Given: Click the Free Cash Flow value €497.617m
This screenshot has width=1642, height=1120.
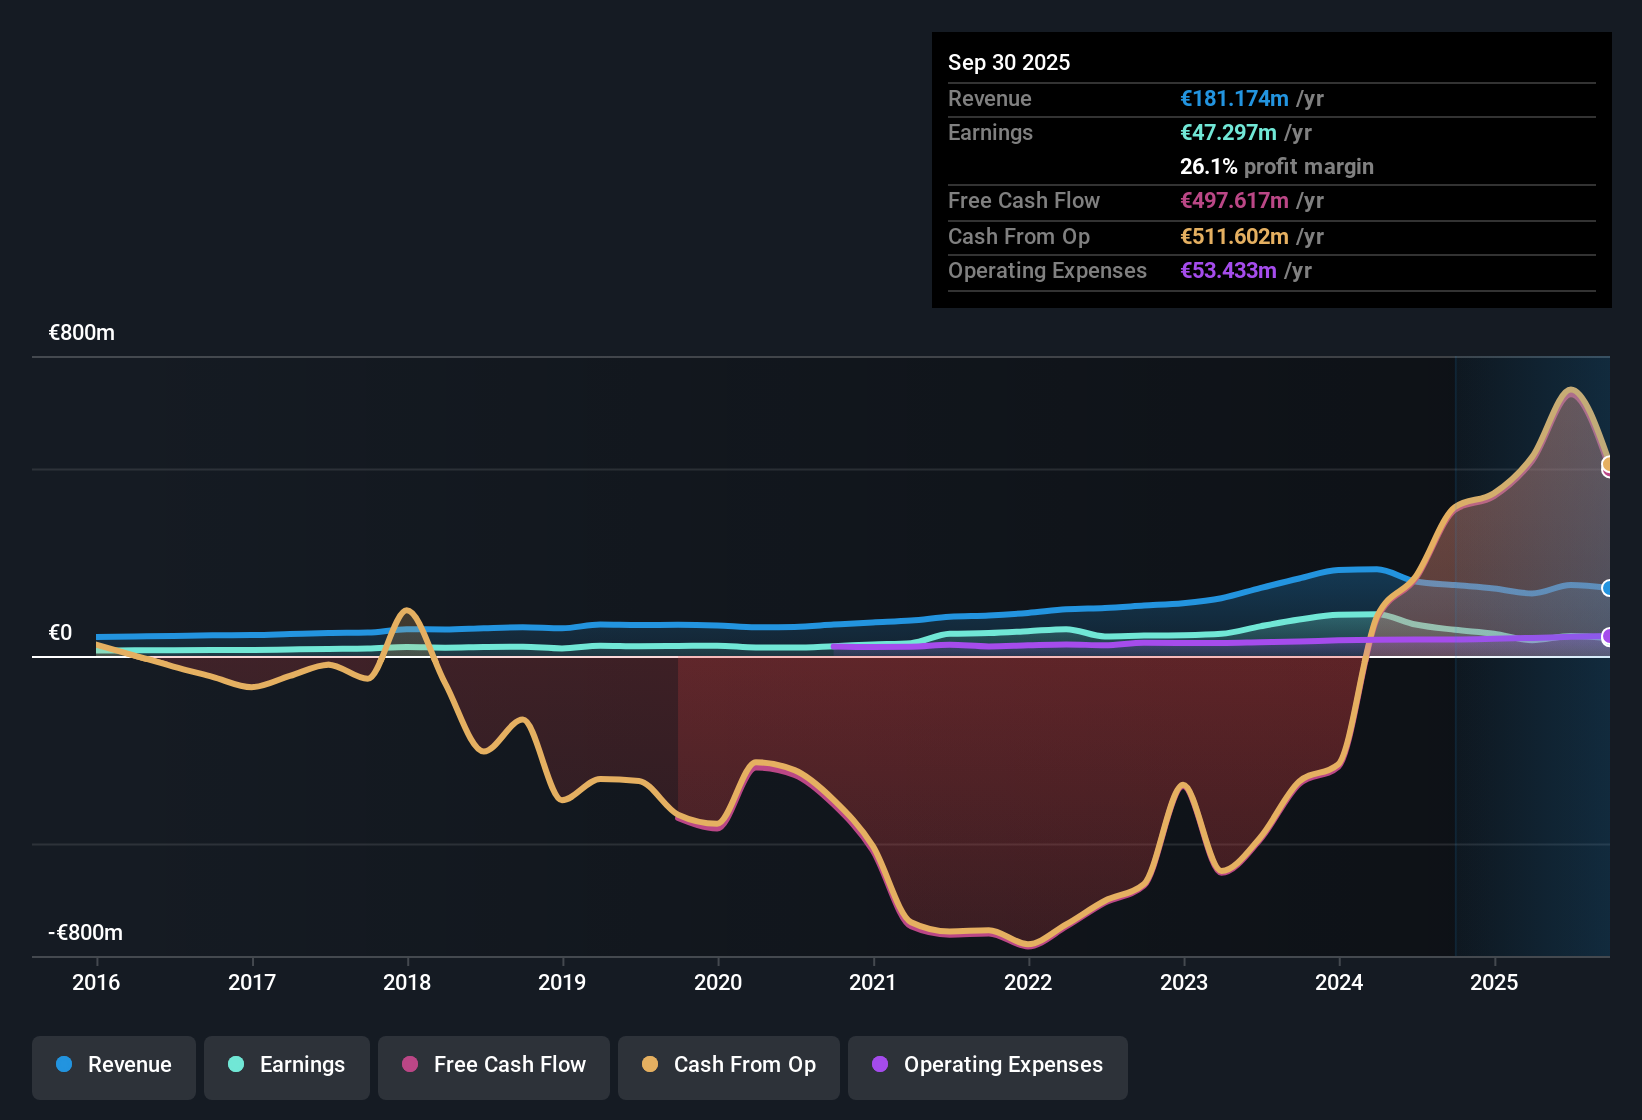Looking at the screenshot, I should click(x=1234, y=201).
